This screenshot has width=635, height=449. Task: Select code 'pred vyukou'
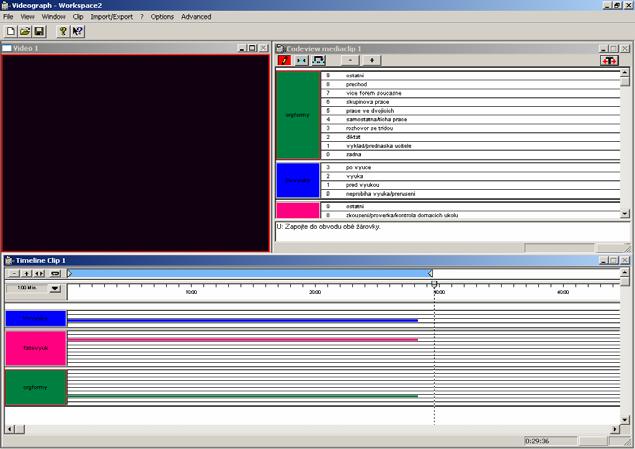[x=471, y=185]
